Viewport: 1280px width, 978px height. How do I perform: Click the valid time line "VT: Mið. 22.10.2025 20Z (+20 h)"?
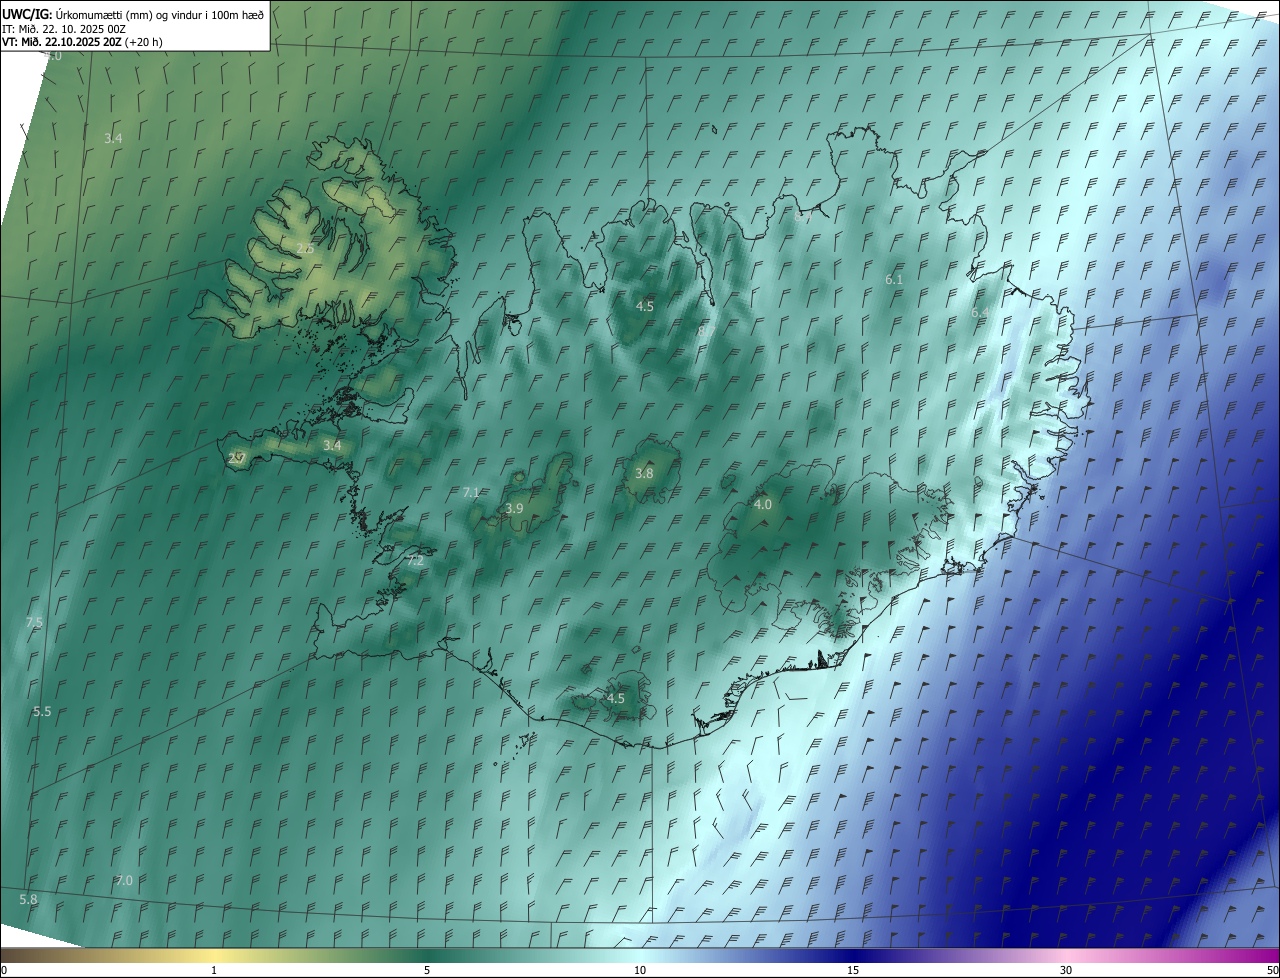coord(82,42)
